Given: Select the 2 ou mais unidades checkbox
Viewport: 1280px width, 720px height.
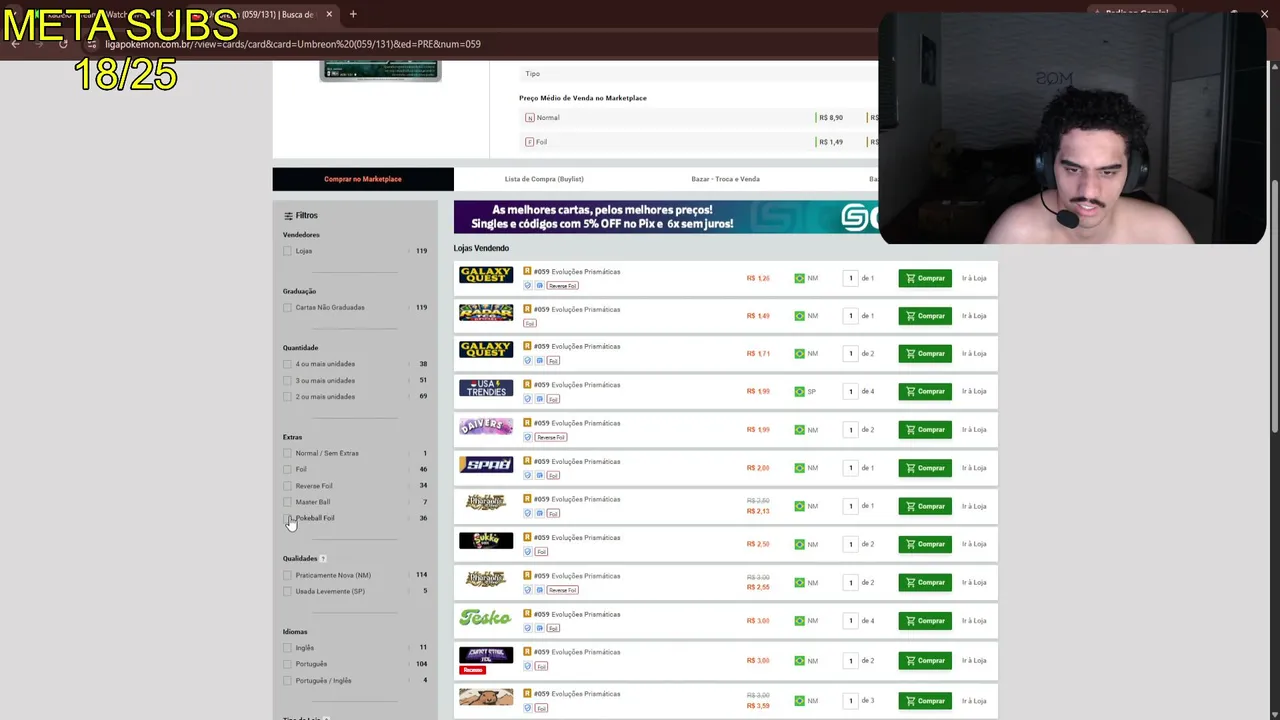Looking at the screenshot, I should 288,397.
